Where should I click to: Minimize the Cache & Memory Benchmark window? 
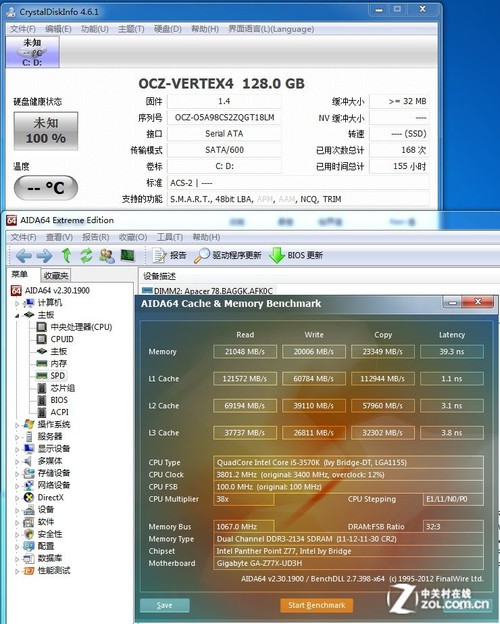(452, 302)
